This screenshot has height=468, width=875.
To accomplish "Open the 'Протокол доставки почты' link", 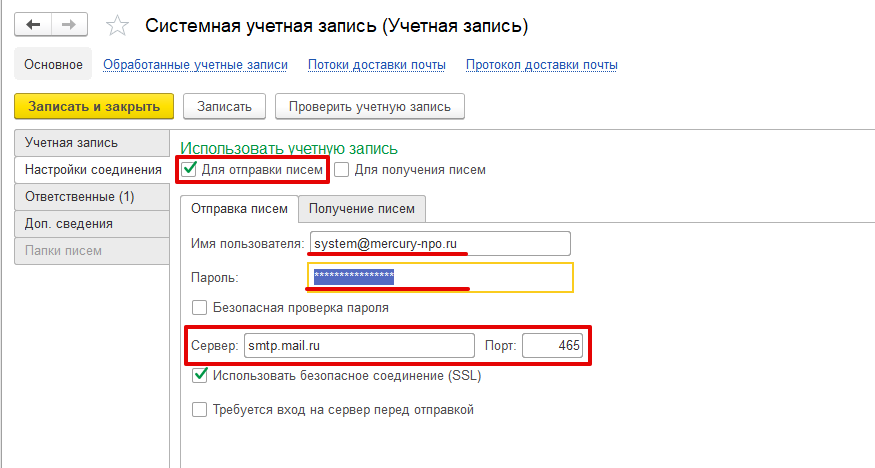I will pyautogui.click(x=541, y=65).
